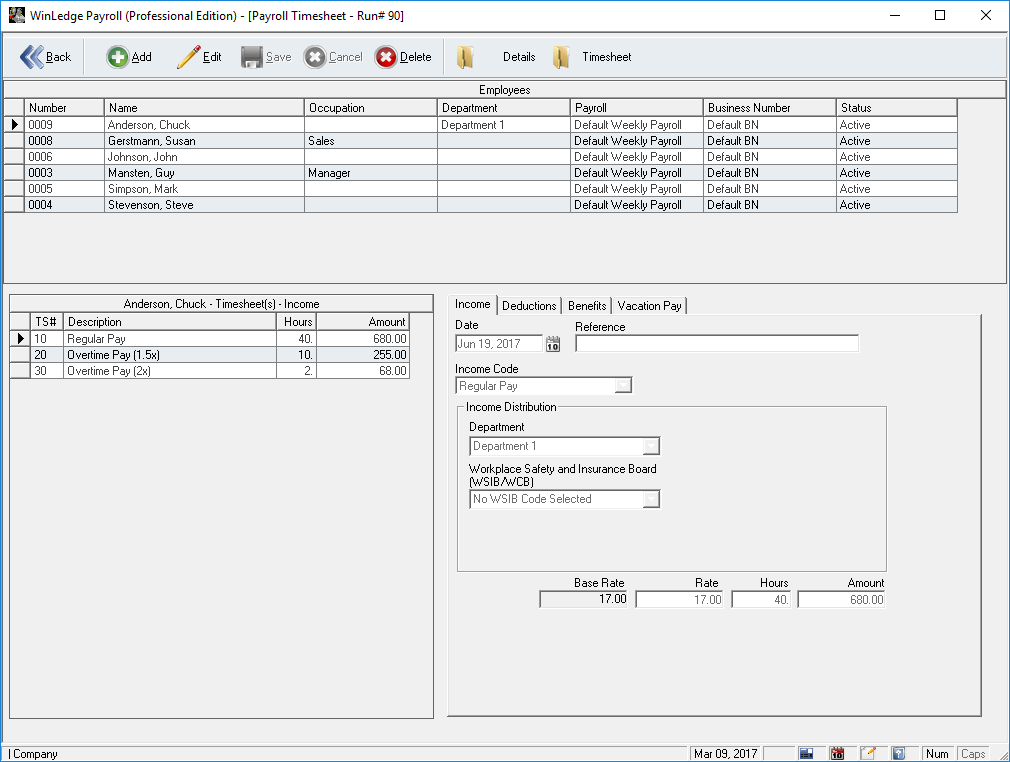Click the calculator icon in status bar
Image resolution: width=1010 pixels, height=762 pixels.
pyautogui.click(x=807, y=753)
